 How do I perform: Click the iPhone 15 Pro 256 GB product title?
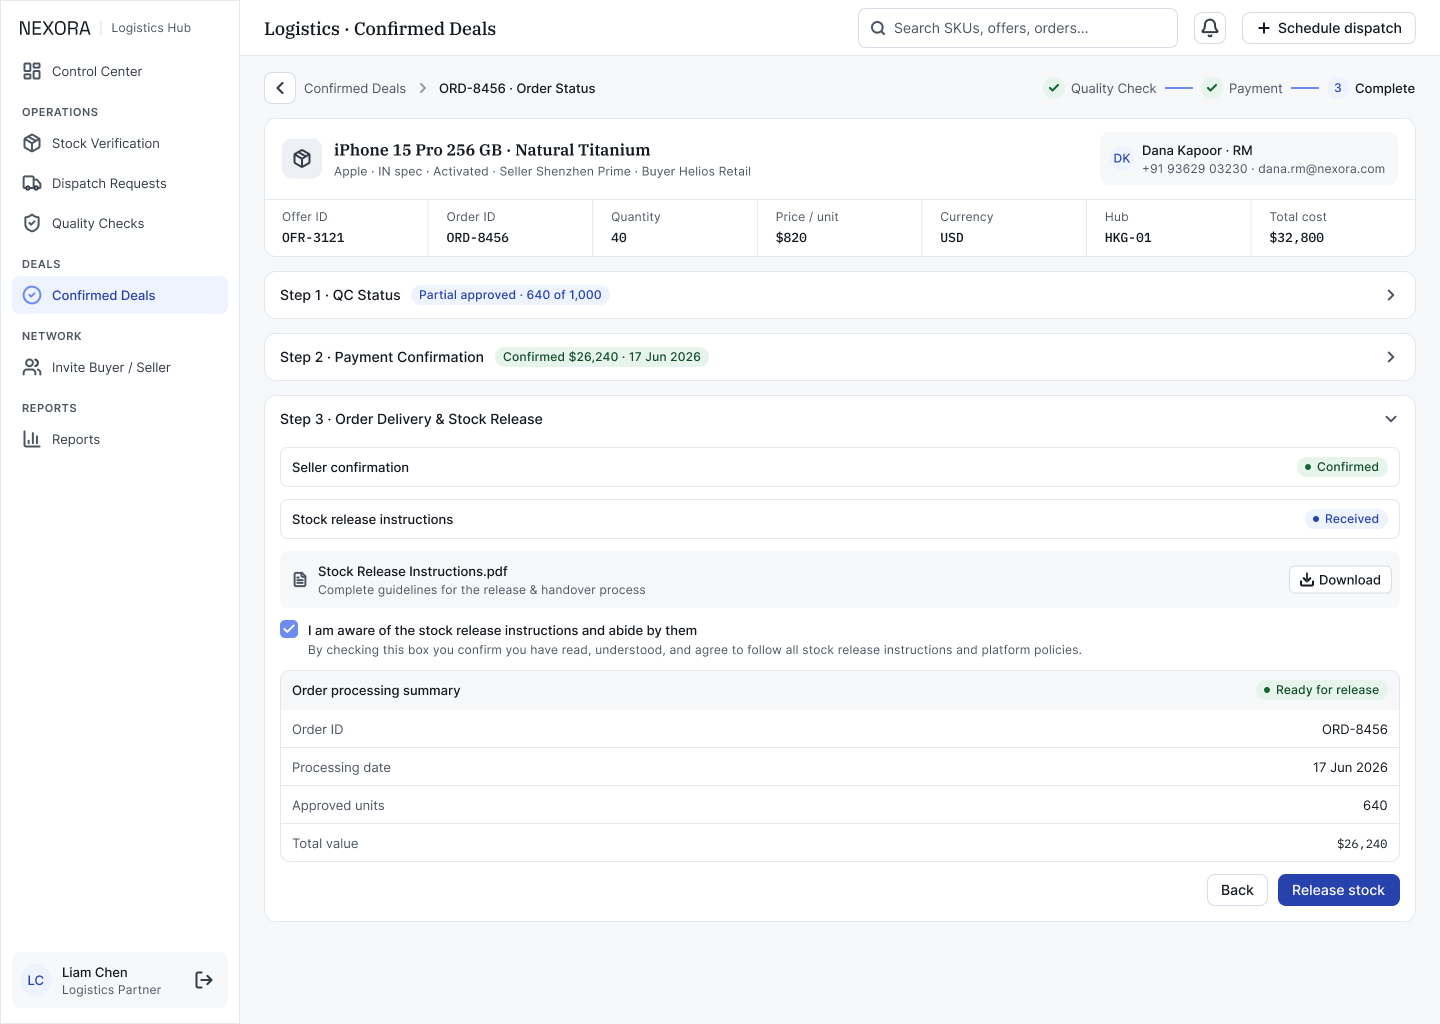(x=492, y=150)
